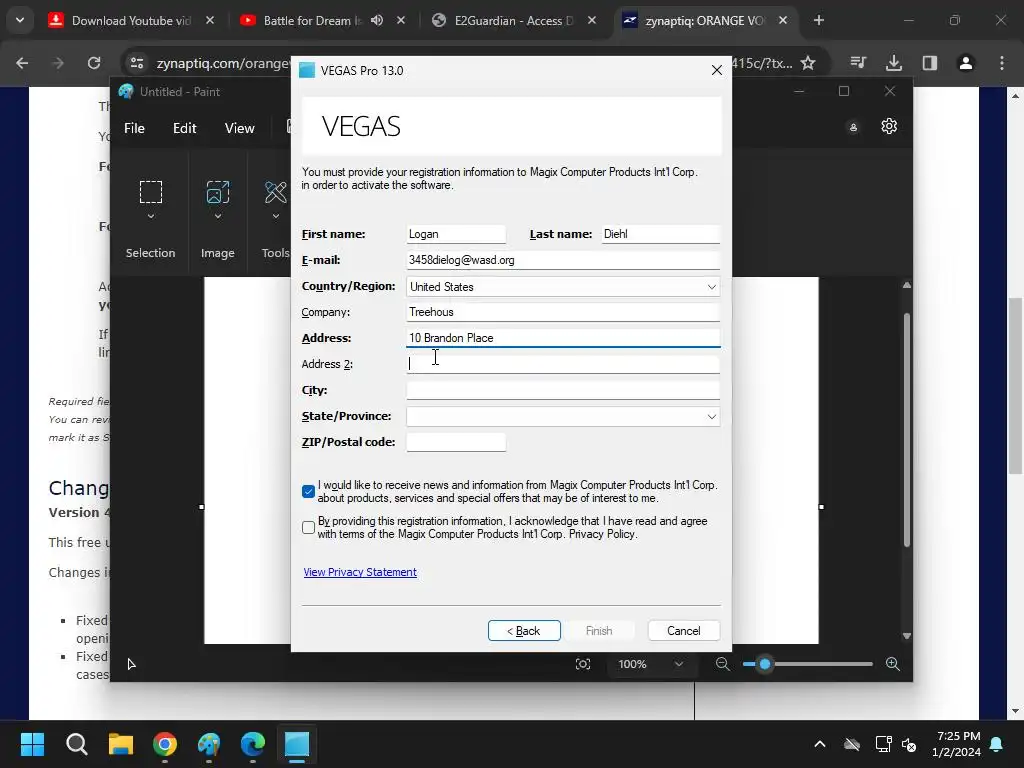Image resolution: width=1024 pixels, height=768 pixels.
Task: Open Chrome tab search chevron
Action: pos(20,20)
